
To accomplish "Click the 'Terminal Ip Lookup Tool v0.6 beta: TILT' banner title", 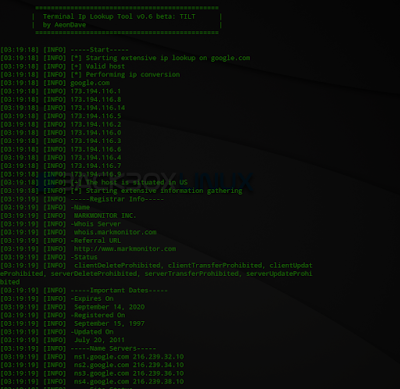I will (x=119, y=16).
